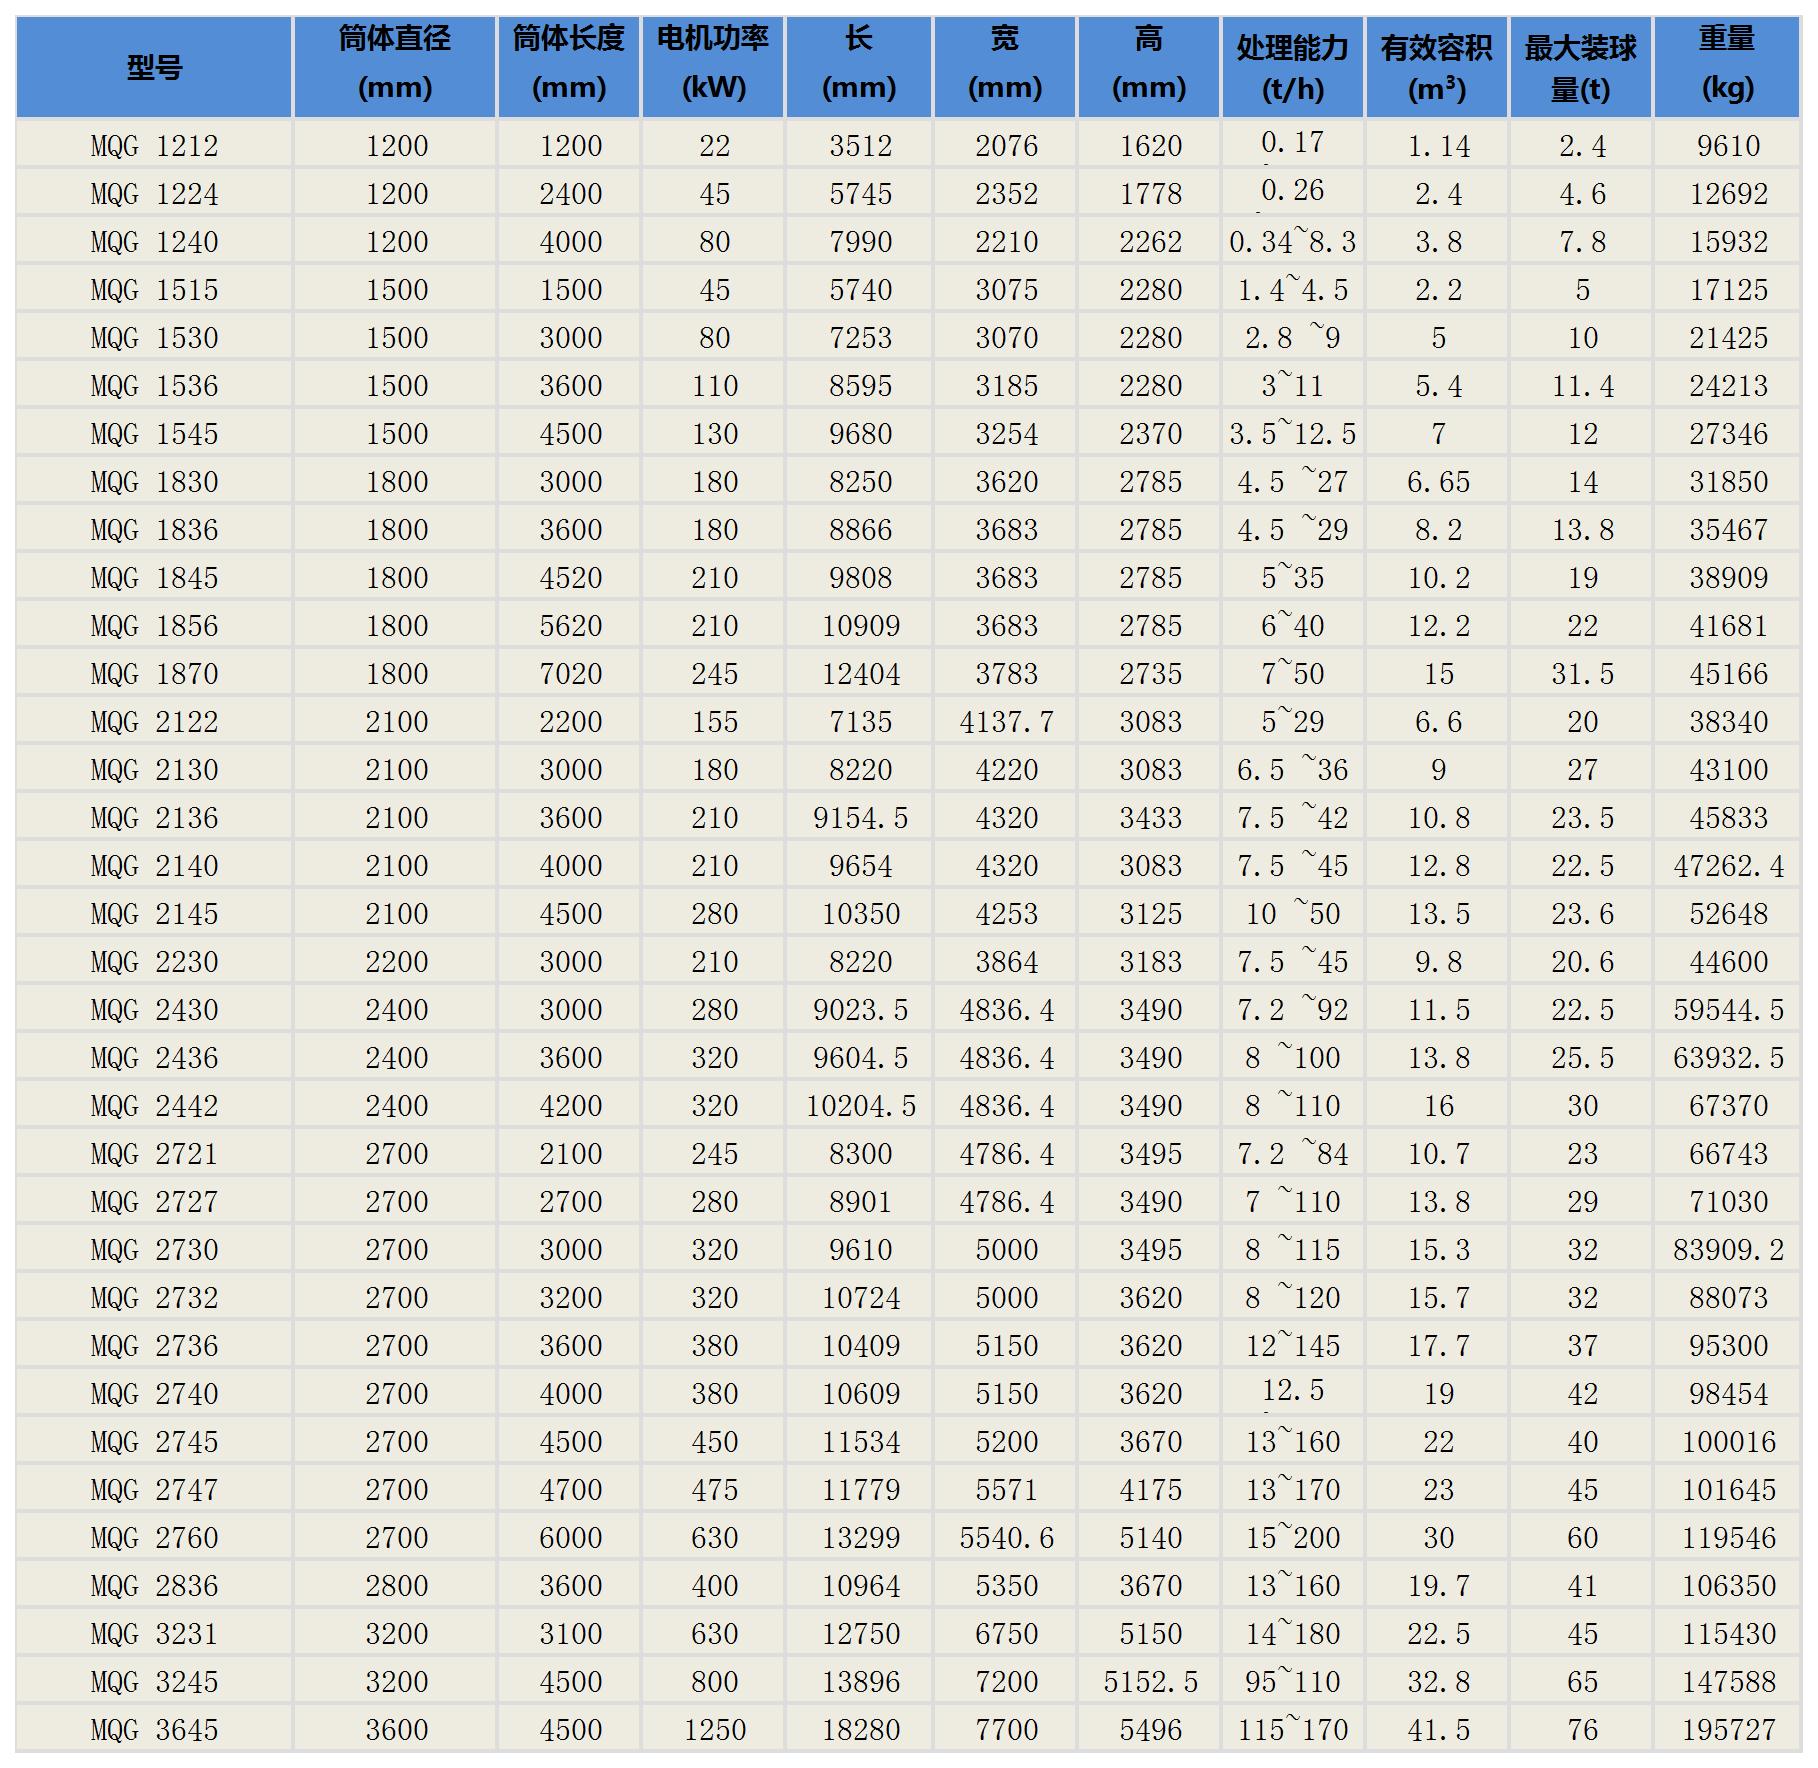Viewport: 1818px width, 1768px height.
Task: Click the capacity value 0.34~8.3
Action: [x=1292, y=242]
